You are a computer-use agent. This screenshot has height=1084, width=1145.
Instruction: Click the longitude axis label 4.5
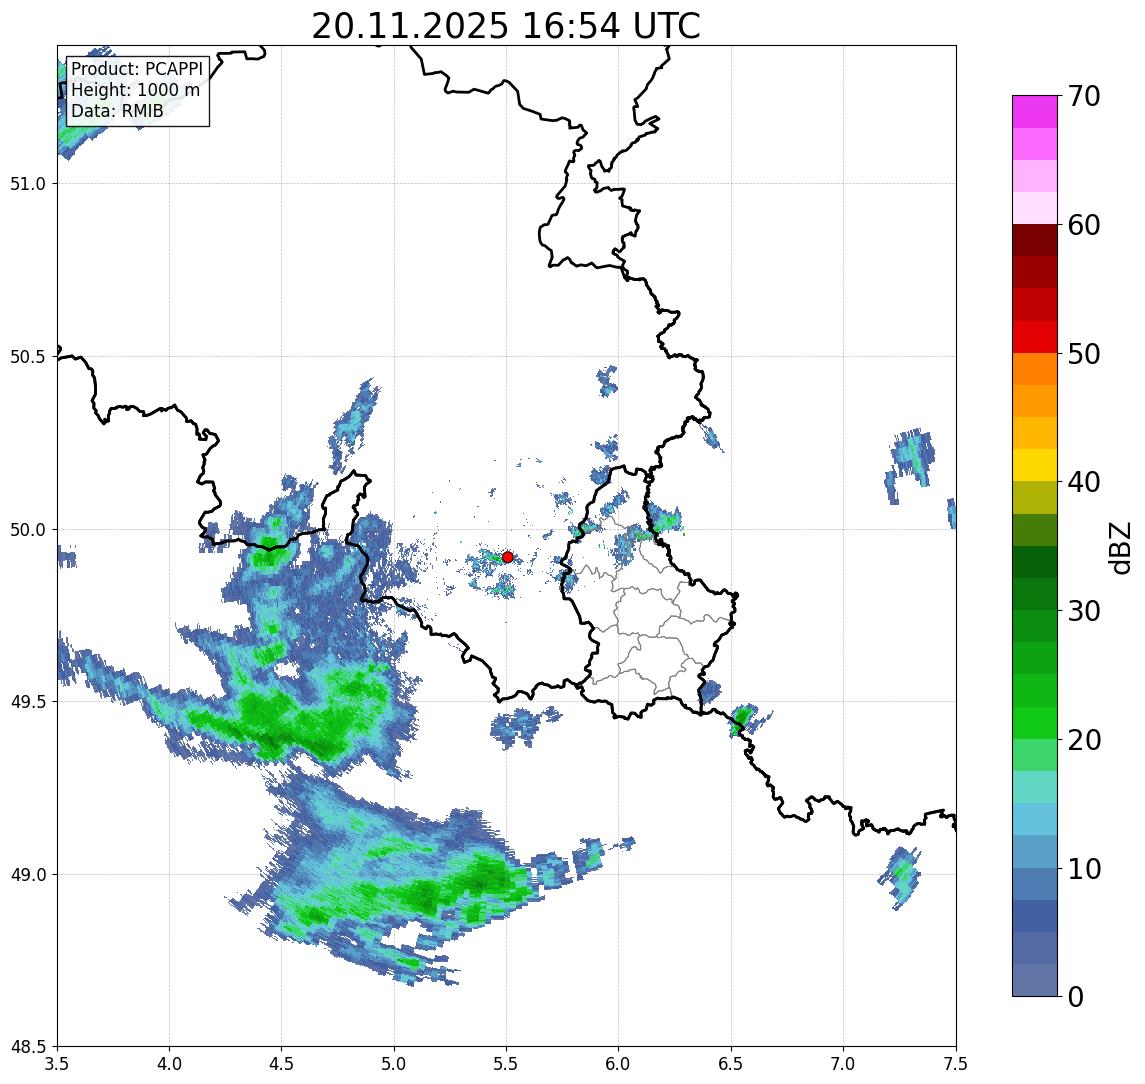coord(282,1064)
